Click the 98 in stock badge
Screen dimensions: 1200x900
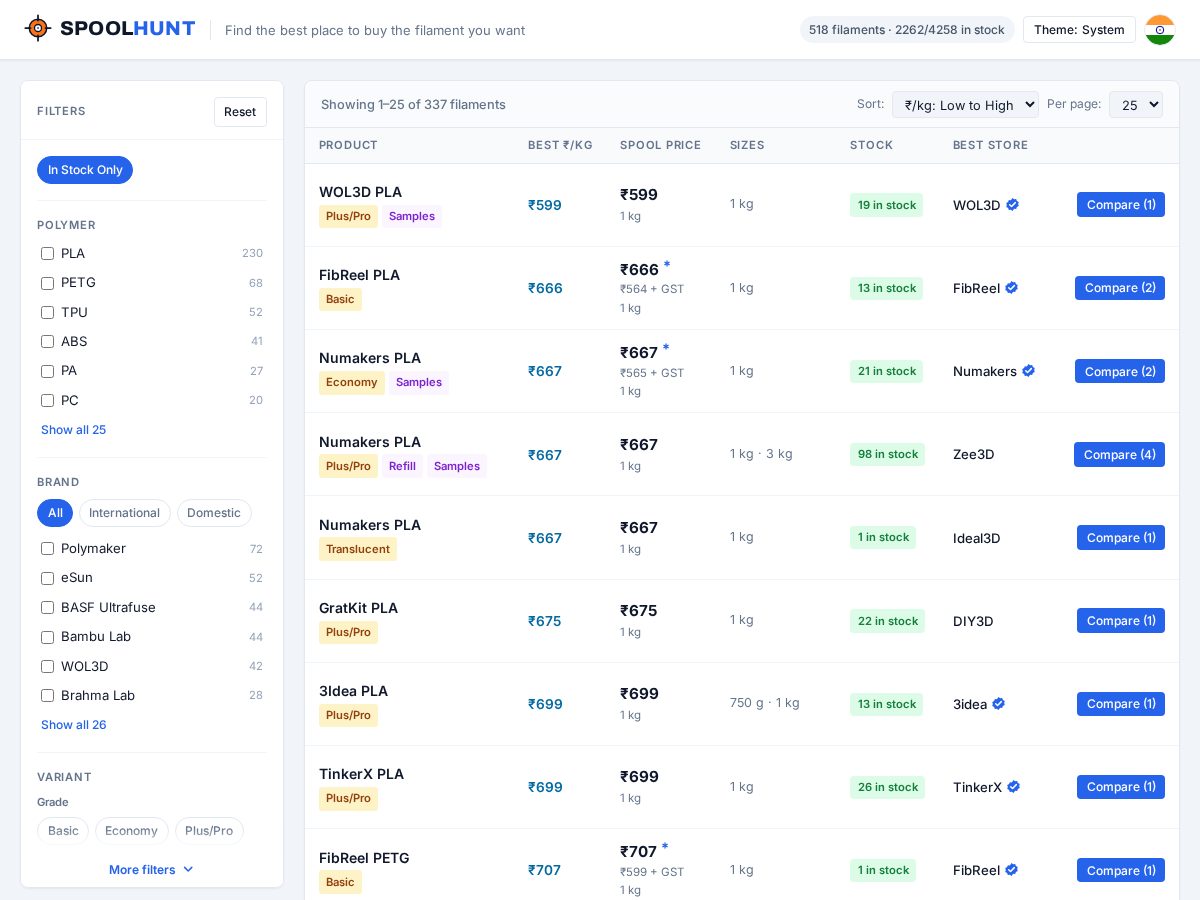click(887, 454)
